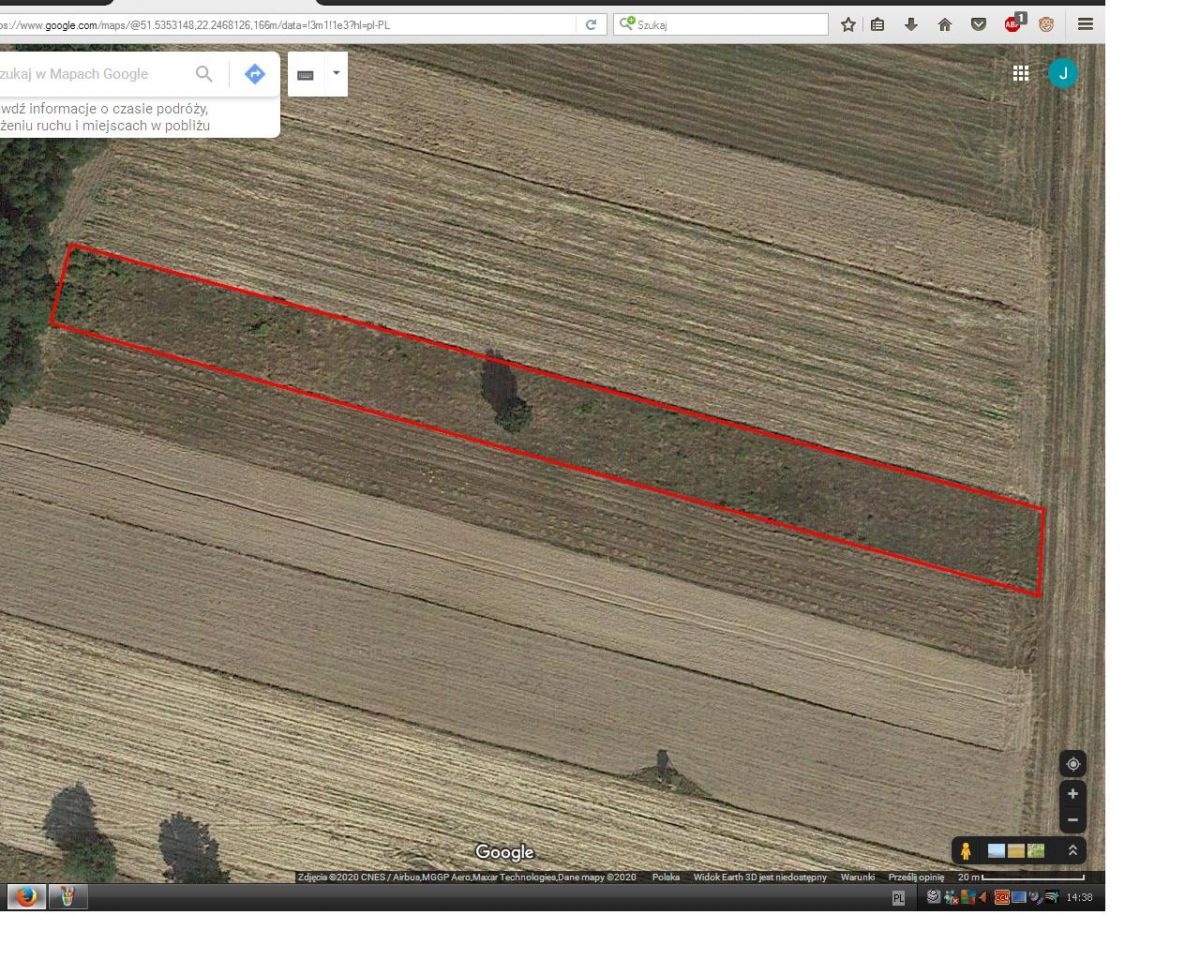Open the Adblock Plus extension icon

(x=1014, y=23)
